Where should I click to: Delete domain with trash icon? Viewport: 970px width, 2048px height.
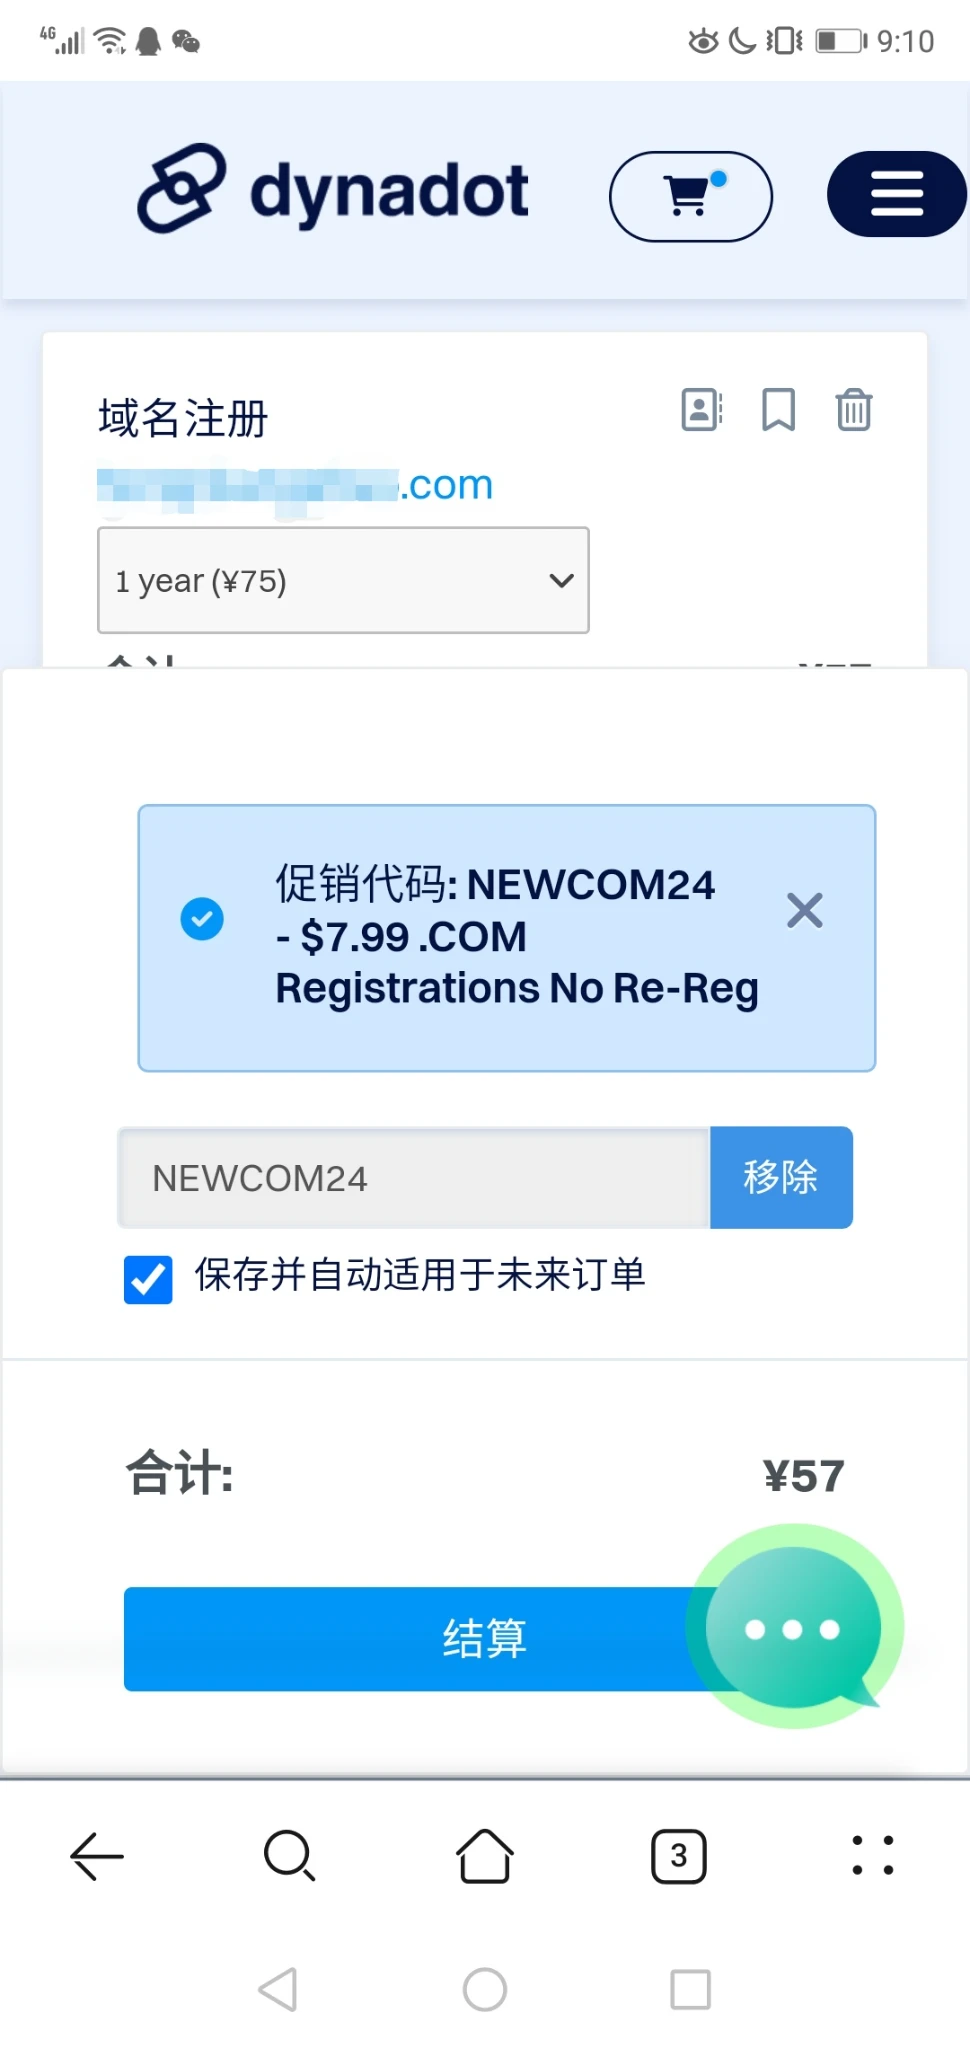[854, 410]
